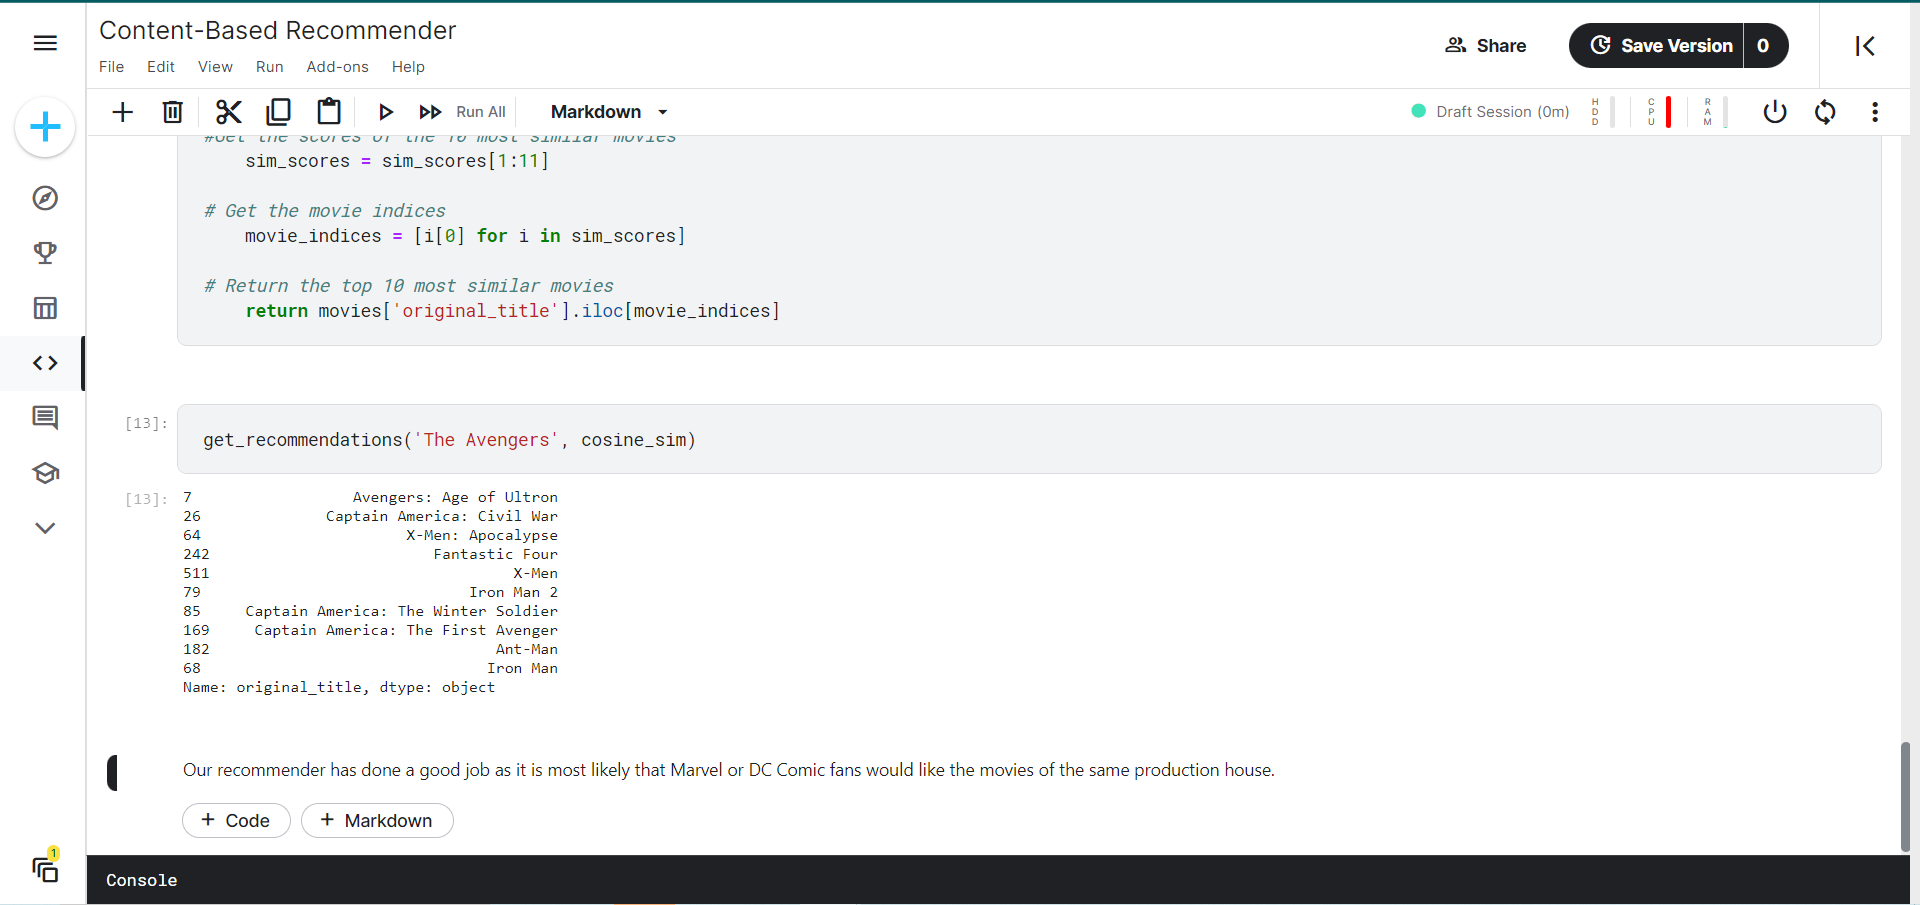
Task: Open the Code brackets icon in sidebar
Action: point(45,363)
